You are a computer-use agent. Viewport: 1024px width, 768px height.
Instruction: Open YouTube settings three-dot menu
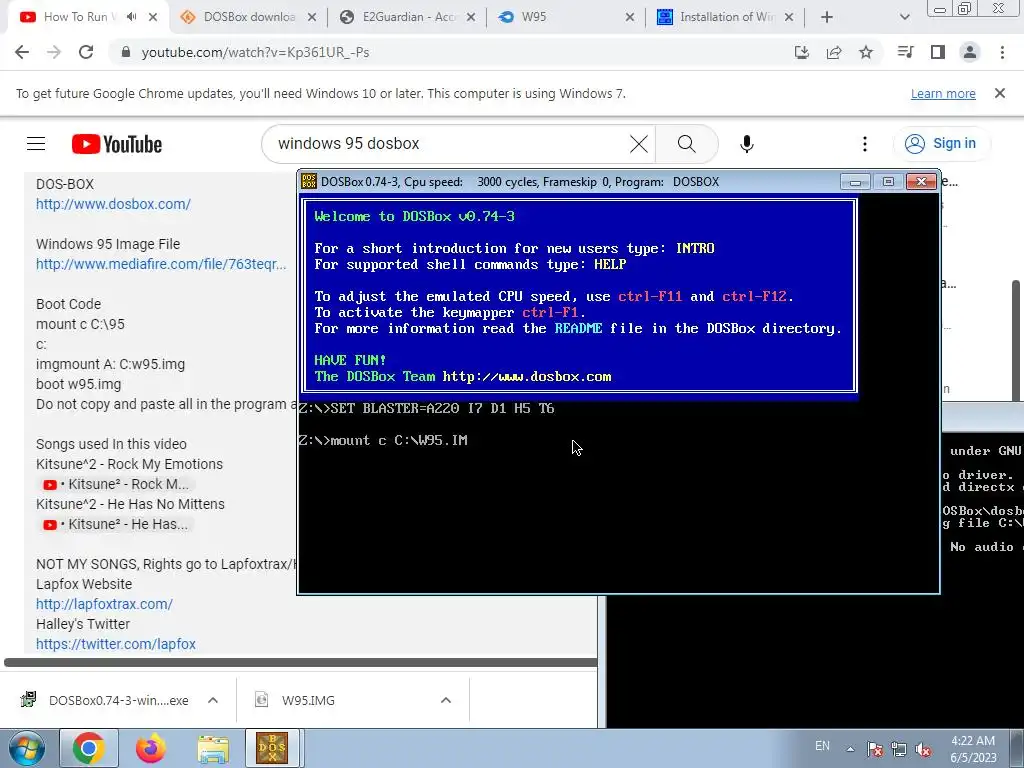pyautogui.click(x=865, y=144)
